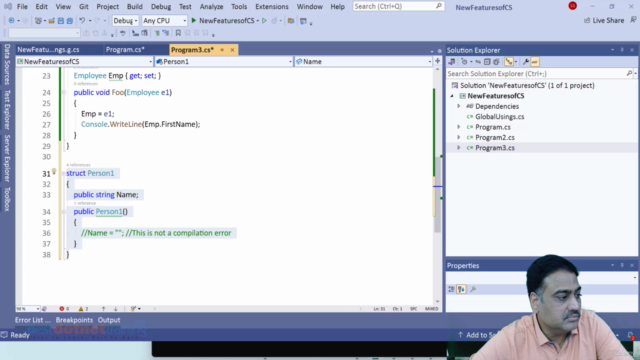Click the Alphabetical sort icon in Properties
This screenshot has height=360, width=640.
coord(461,289)
